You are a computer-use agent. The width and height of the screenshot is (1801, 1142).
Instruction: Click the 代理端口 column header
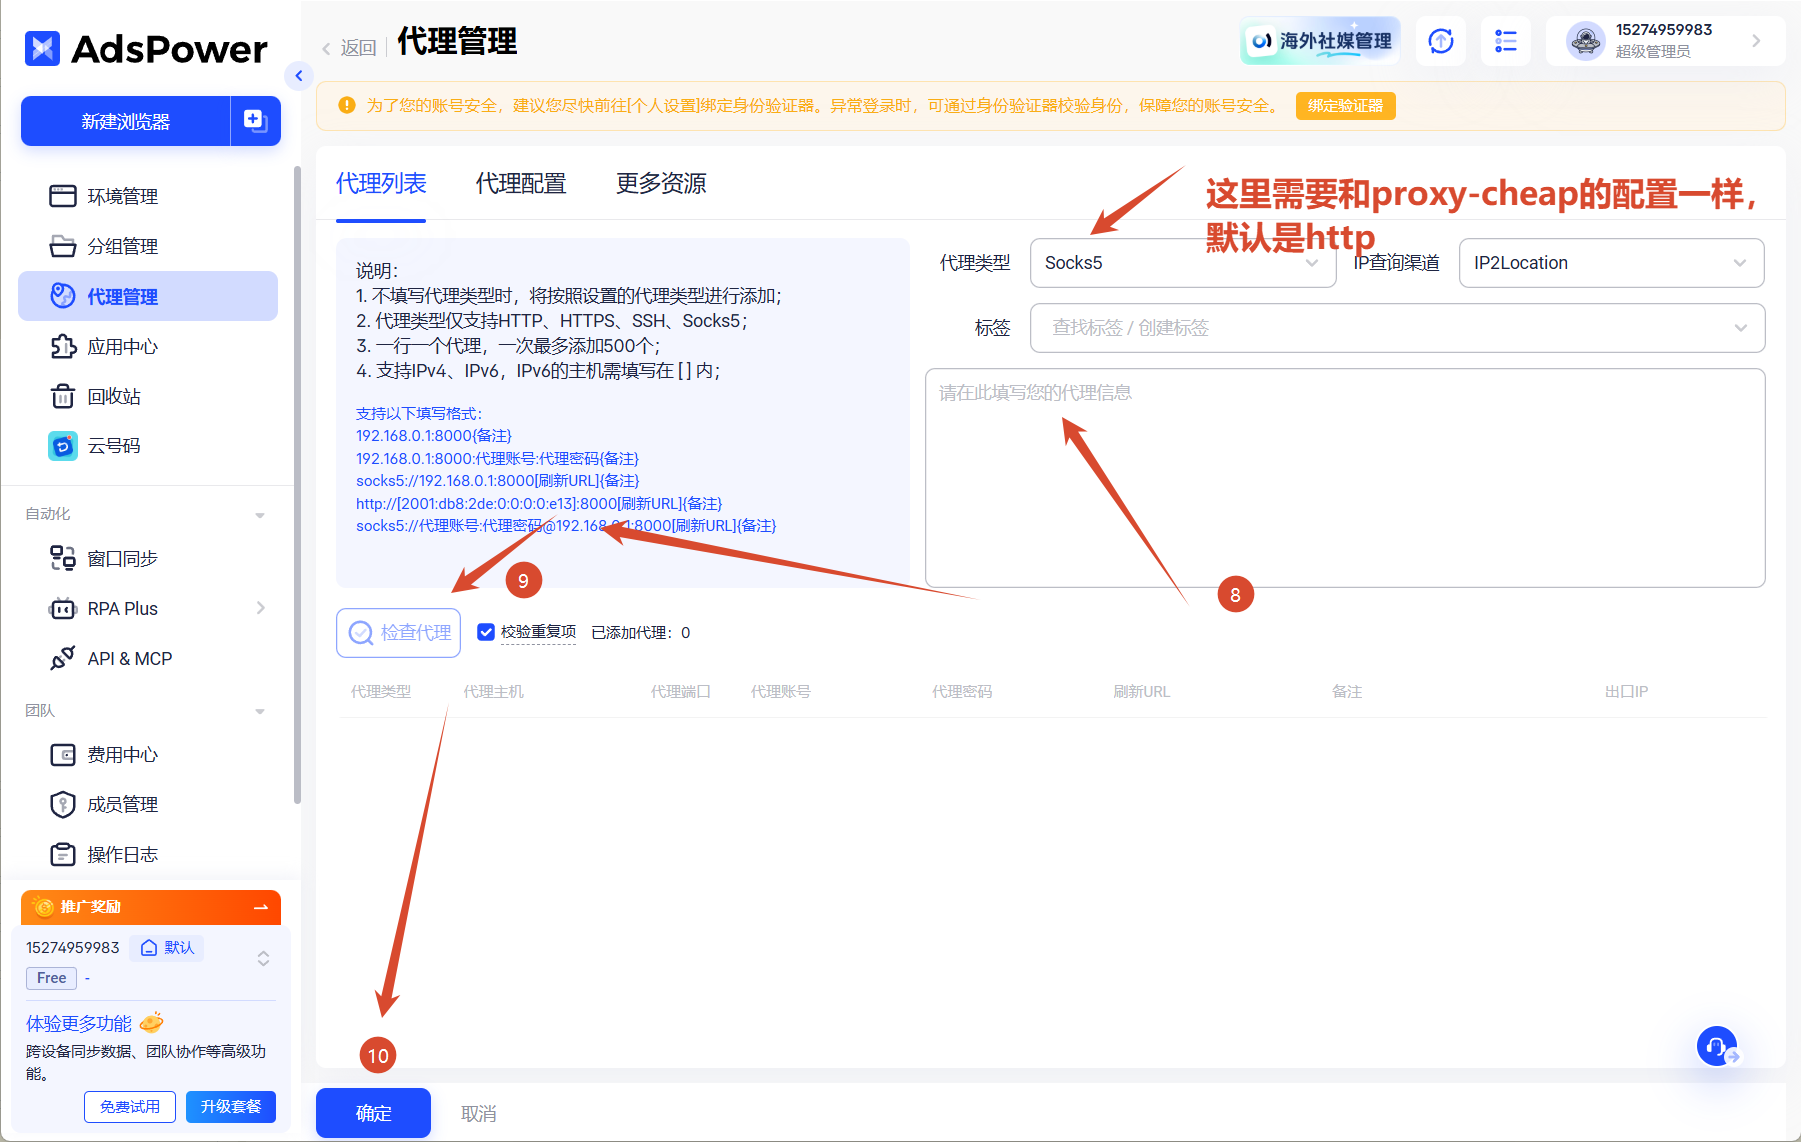pyautogui.click(x=681, y=691)
